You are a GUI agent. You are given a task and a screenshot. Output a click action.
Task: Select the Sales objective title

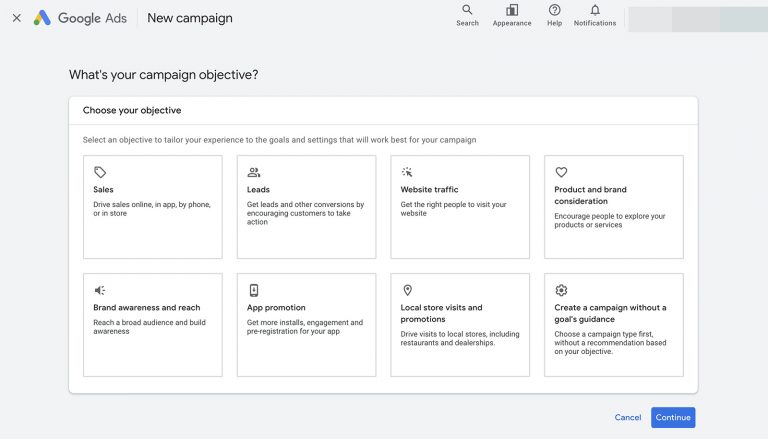coord(103,190)
